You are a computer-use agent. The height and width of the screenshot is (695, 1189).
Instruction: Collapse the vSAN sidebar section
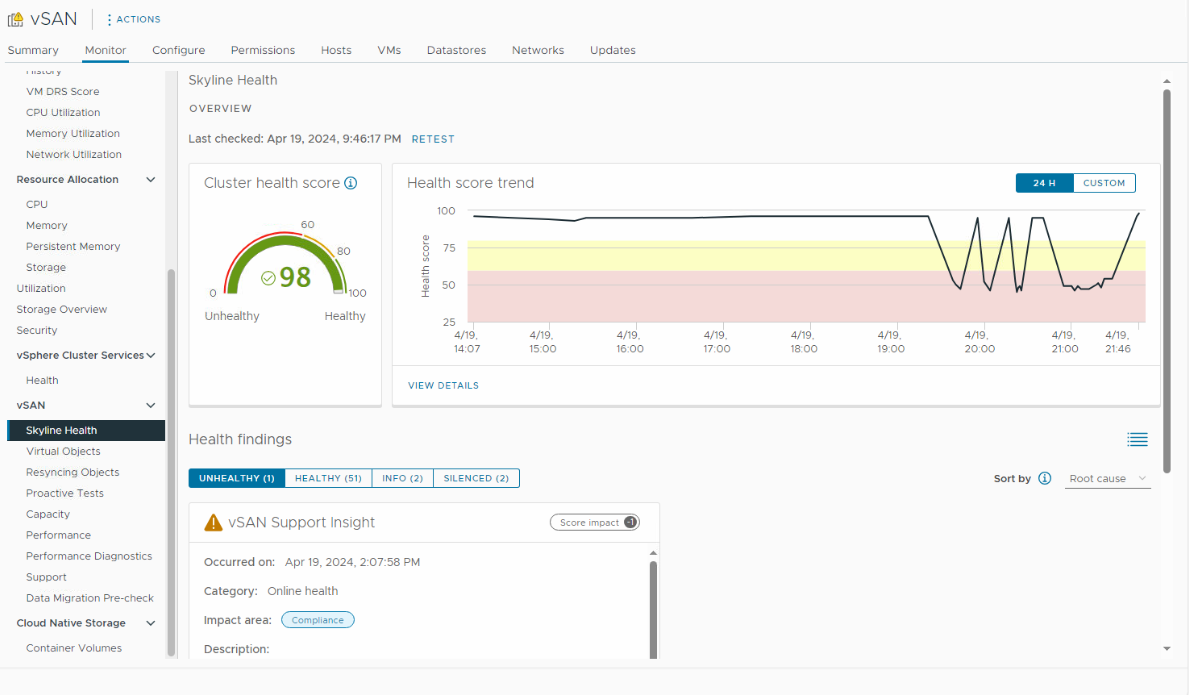(151, 405)
